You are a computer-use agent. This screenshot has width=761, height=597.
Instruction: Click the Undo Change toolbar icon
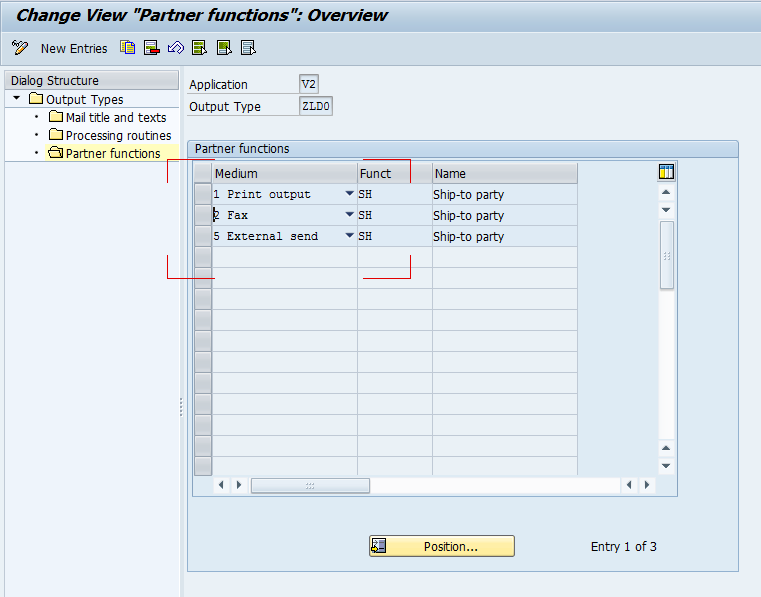click(x=176, y=48)
